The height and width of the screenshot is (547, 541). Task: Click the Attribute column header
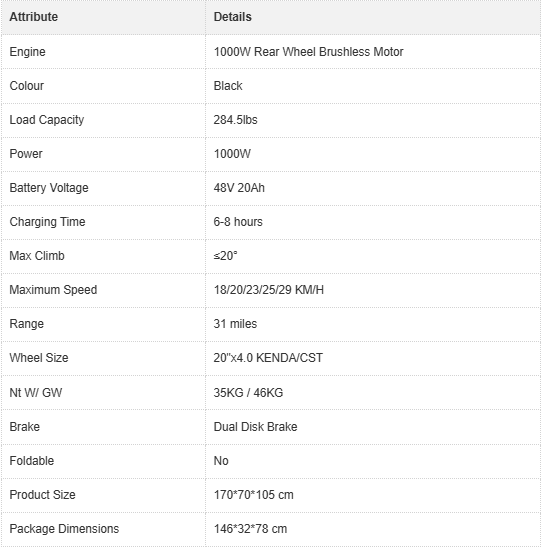33,17
